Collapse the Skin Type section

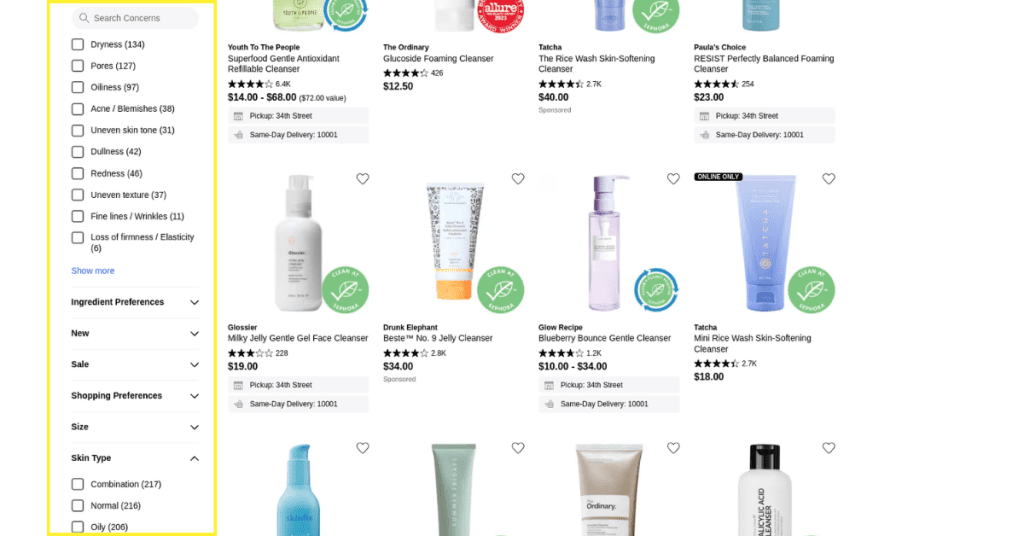[x=135, y=458]
